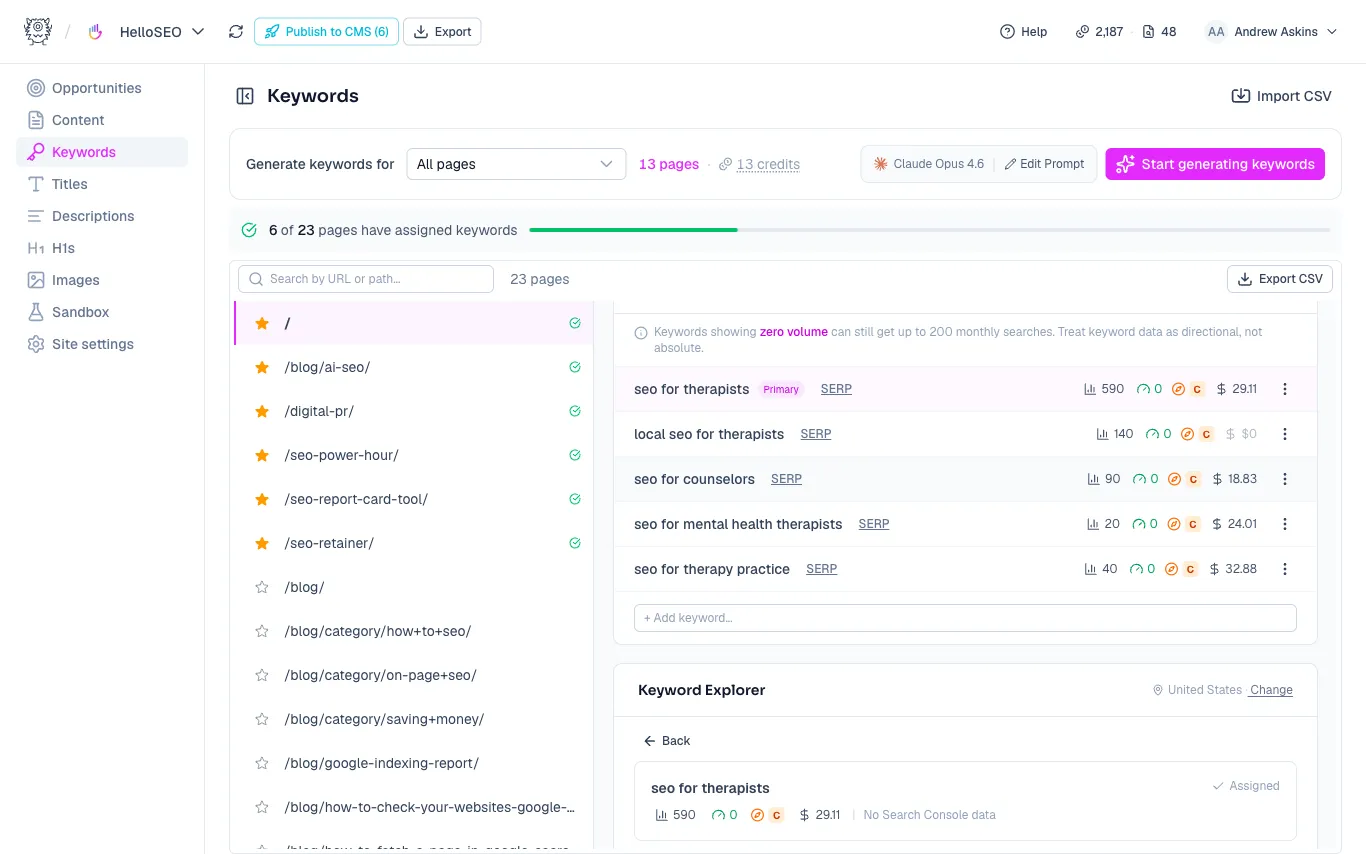Star the /blog/ page

coord(262,587)
